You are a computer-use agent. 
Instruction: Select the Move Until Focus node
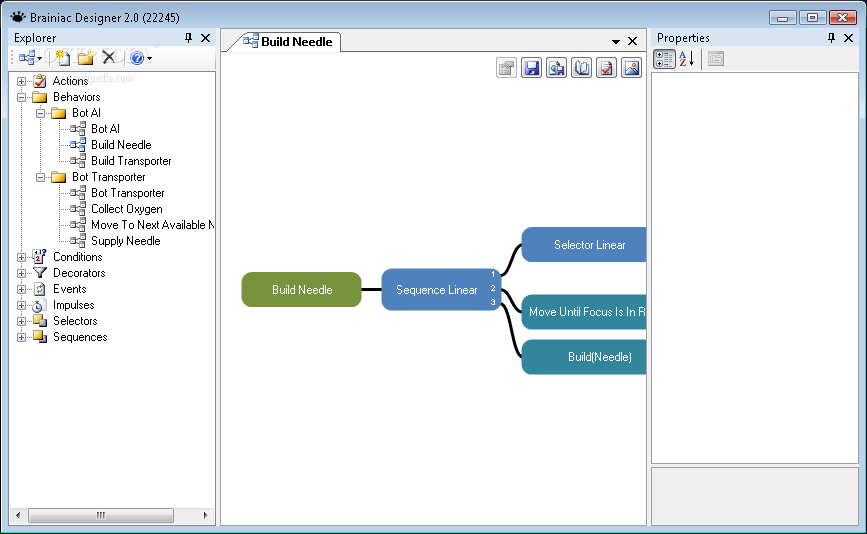584,312
